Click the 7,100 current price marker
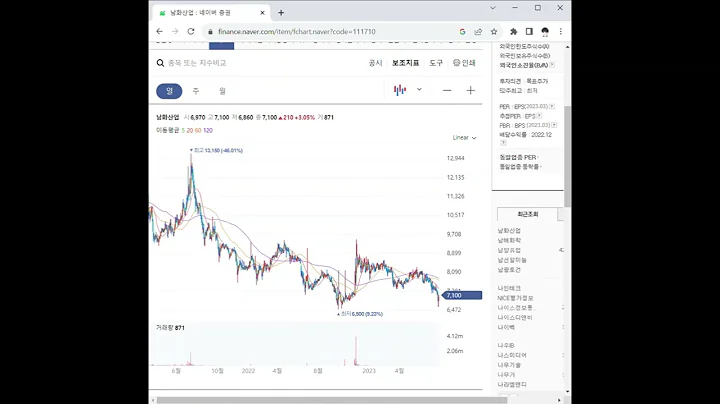720x404 pixels. click(x=462, y=295)
